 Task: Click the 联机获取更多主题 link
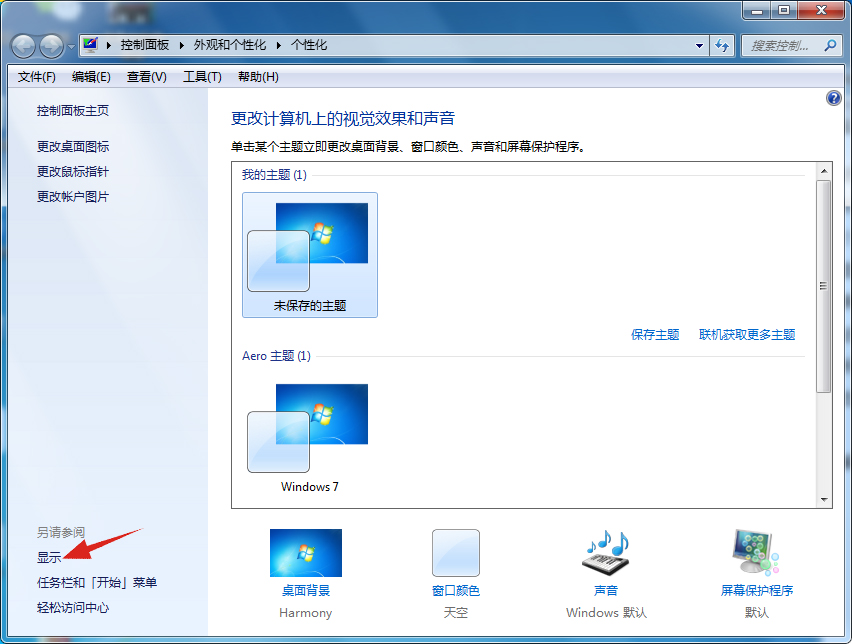pos(747,335)
